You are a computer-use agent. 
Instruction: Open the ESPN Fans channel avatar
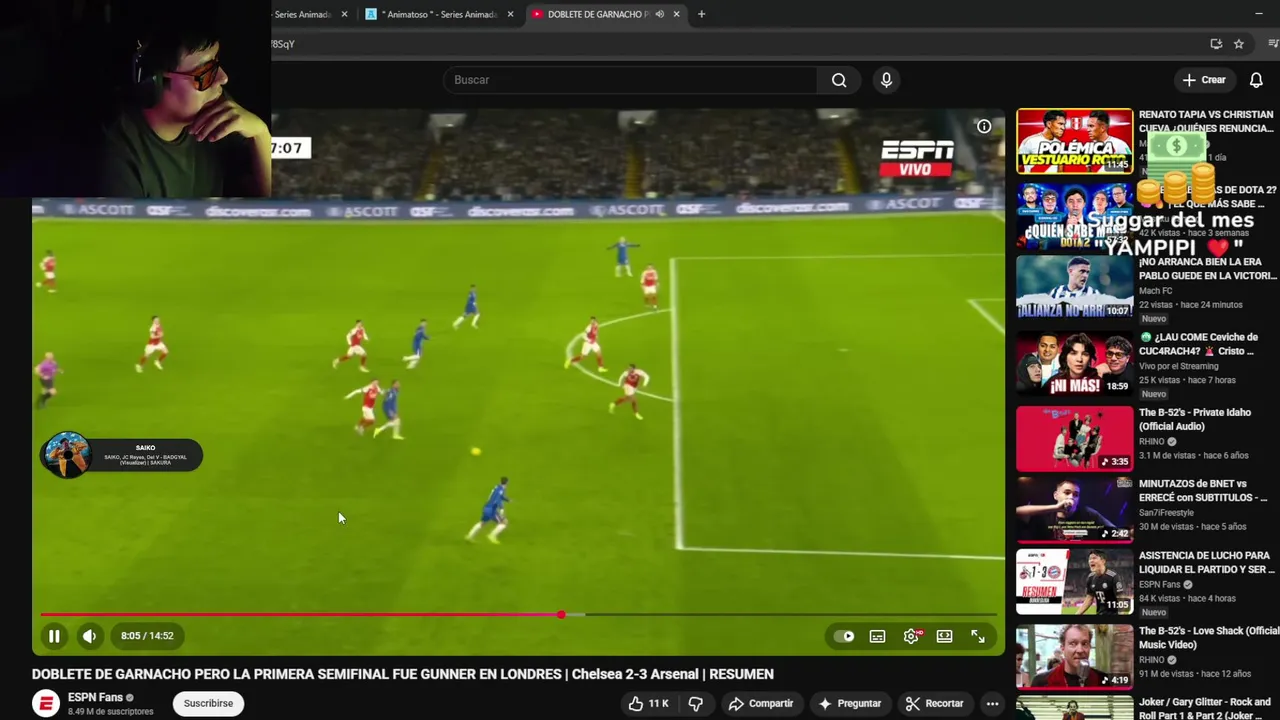point(46,704)
